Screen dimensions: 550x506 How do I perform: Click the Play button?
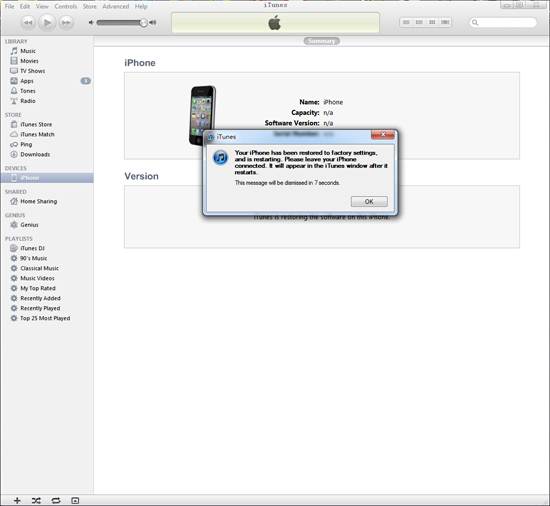click(x=47, y=23)
